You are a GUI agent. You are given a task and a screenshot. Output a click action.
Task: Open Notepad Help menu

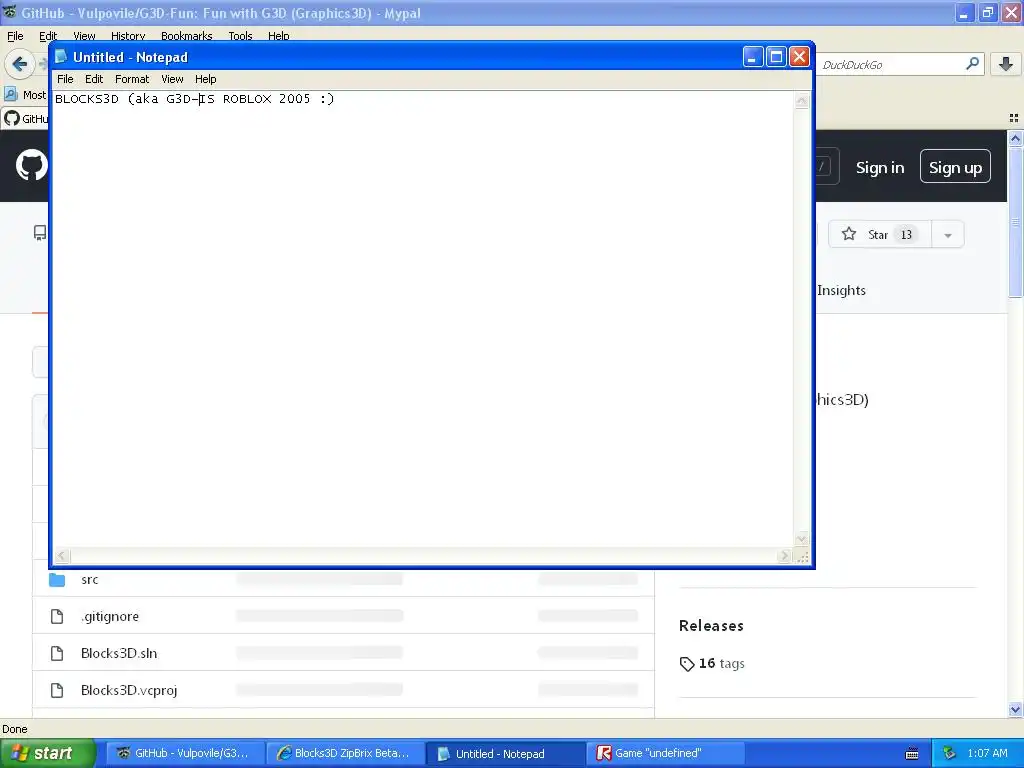pos(206,79)
